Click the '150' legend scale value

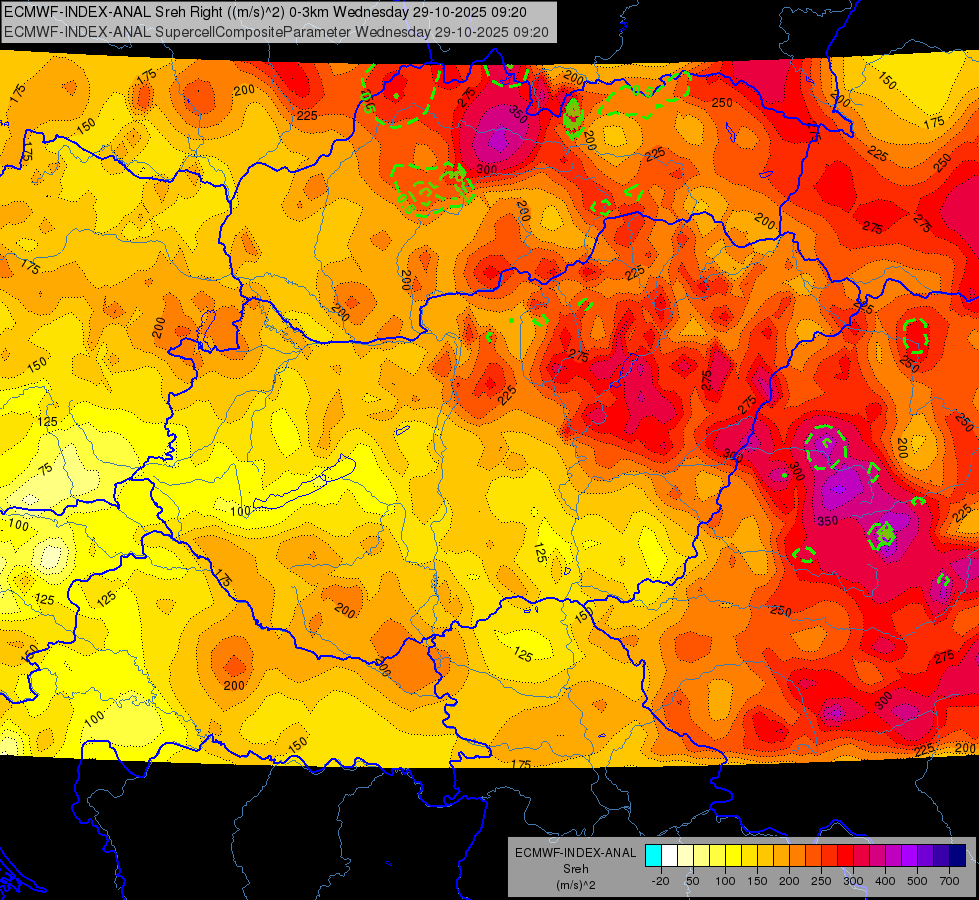pos(757,881)
